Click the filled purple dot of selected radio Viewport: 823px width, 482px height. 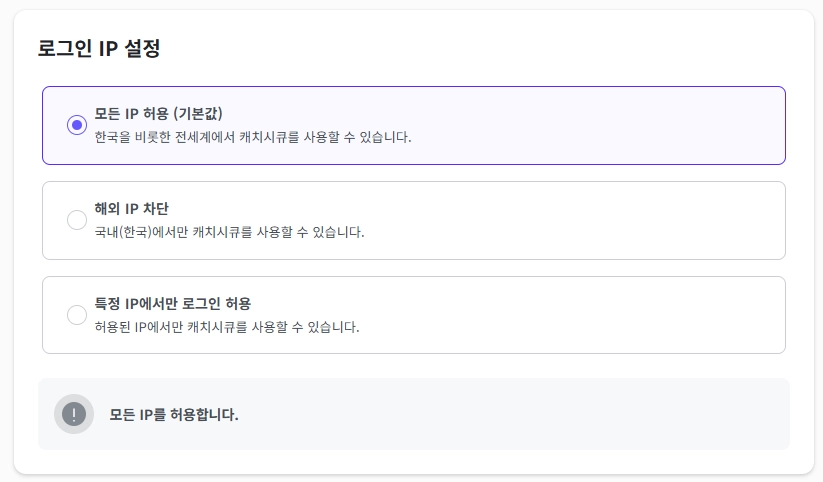(x=76, y=125)
